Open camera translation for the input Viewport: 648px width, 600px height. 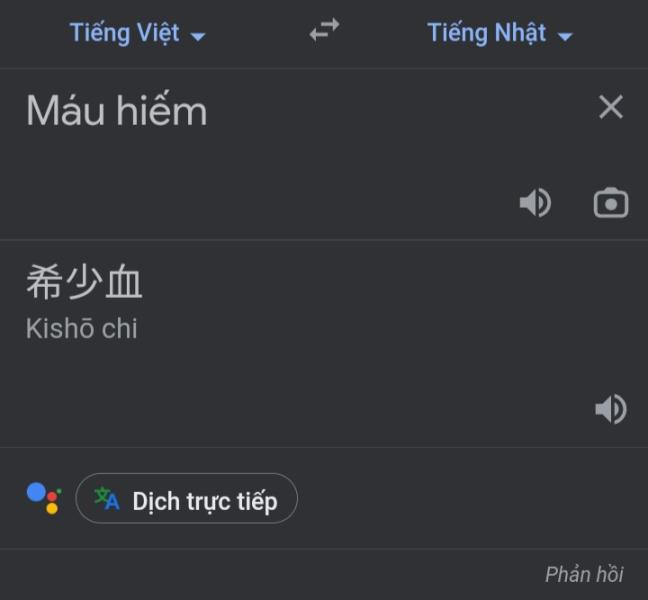click(x=611, y=202)
